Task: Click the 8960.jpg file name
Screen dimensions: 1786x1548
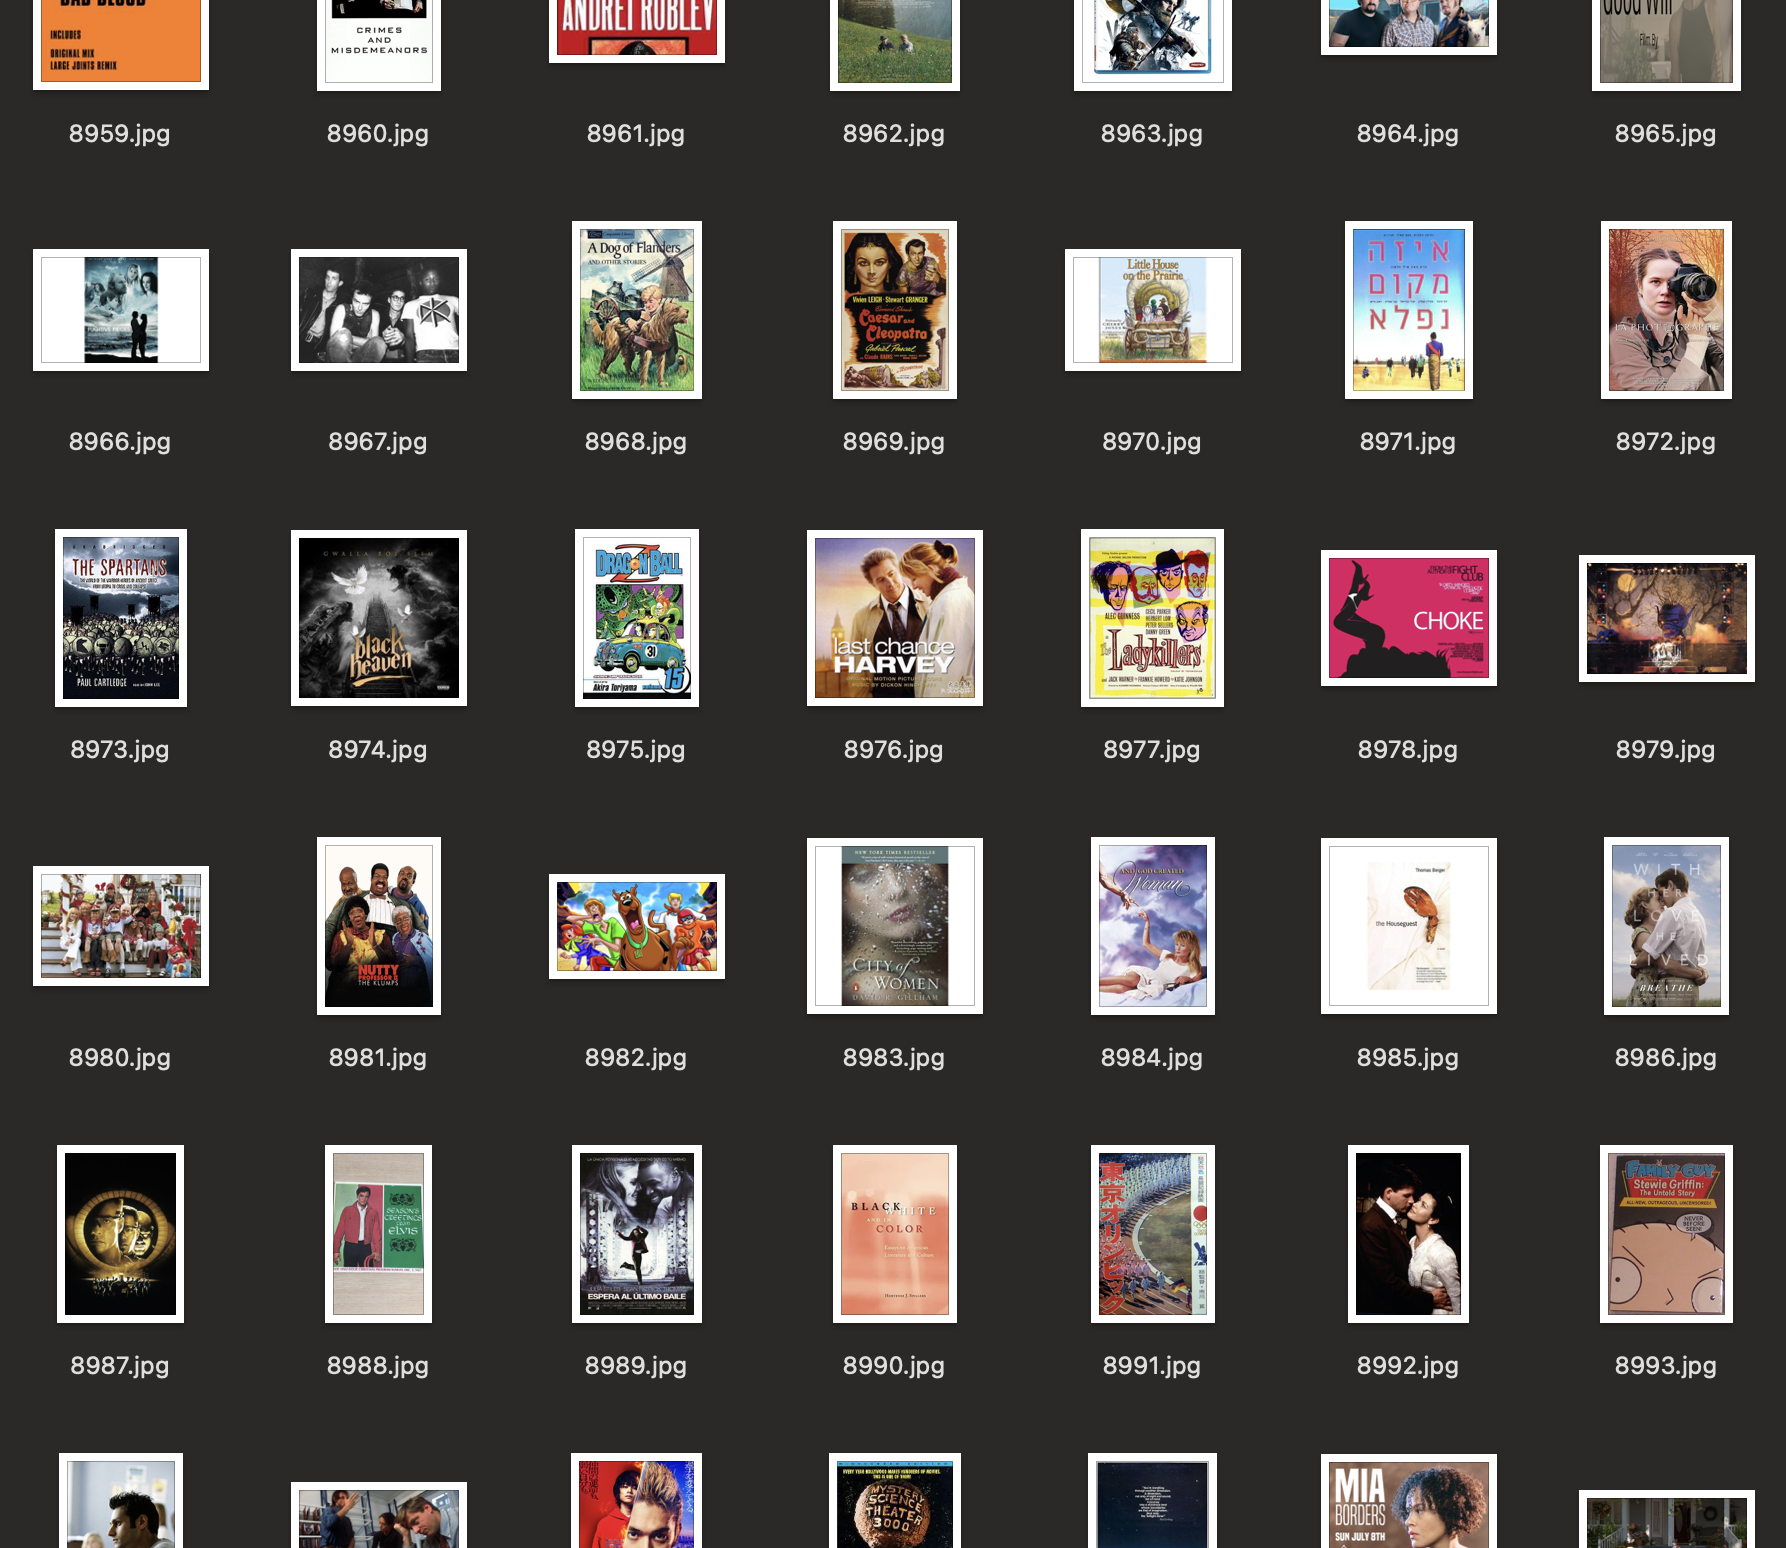Action: tap(378, 134)
